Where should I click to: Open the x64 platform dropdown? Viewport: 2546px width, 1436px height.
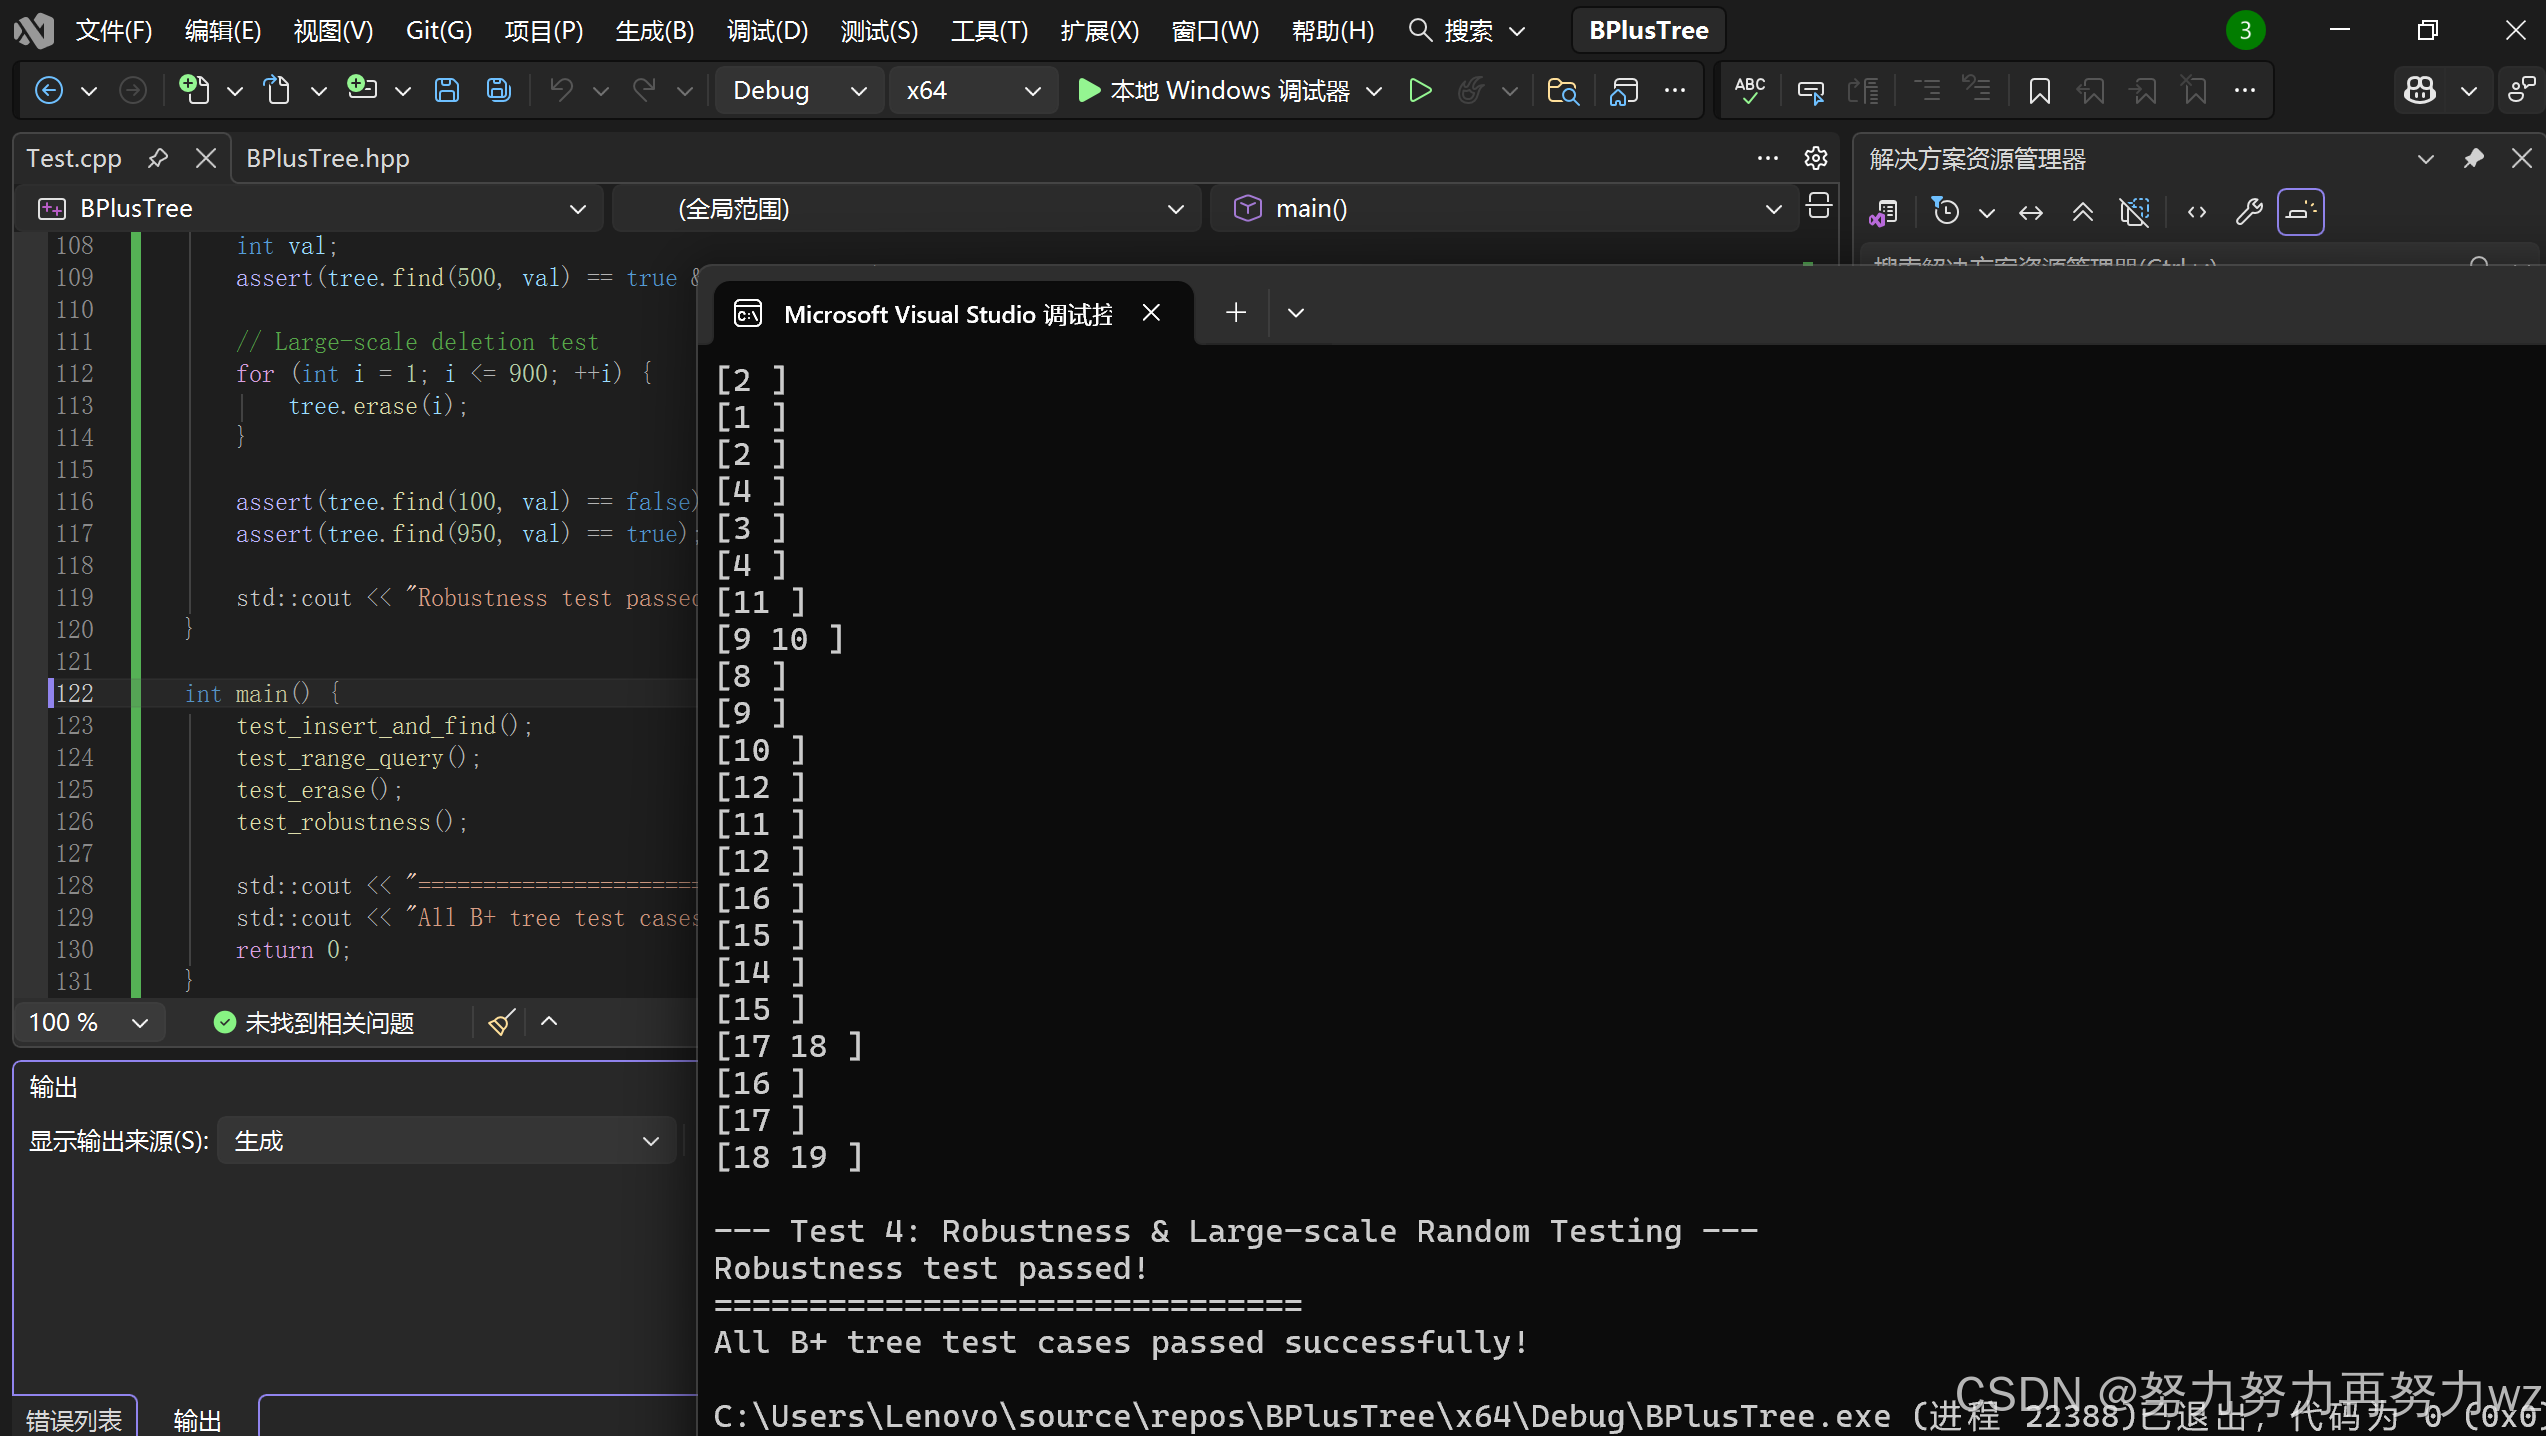(x=972, y=91)
